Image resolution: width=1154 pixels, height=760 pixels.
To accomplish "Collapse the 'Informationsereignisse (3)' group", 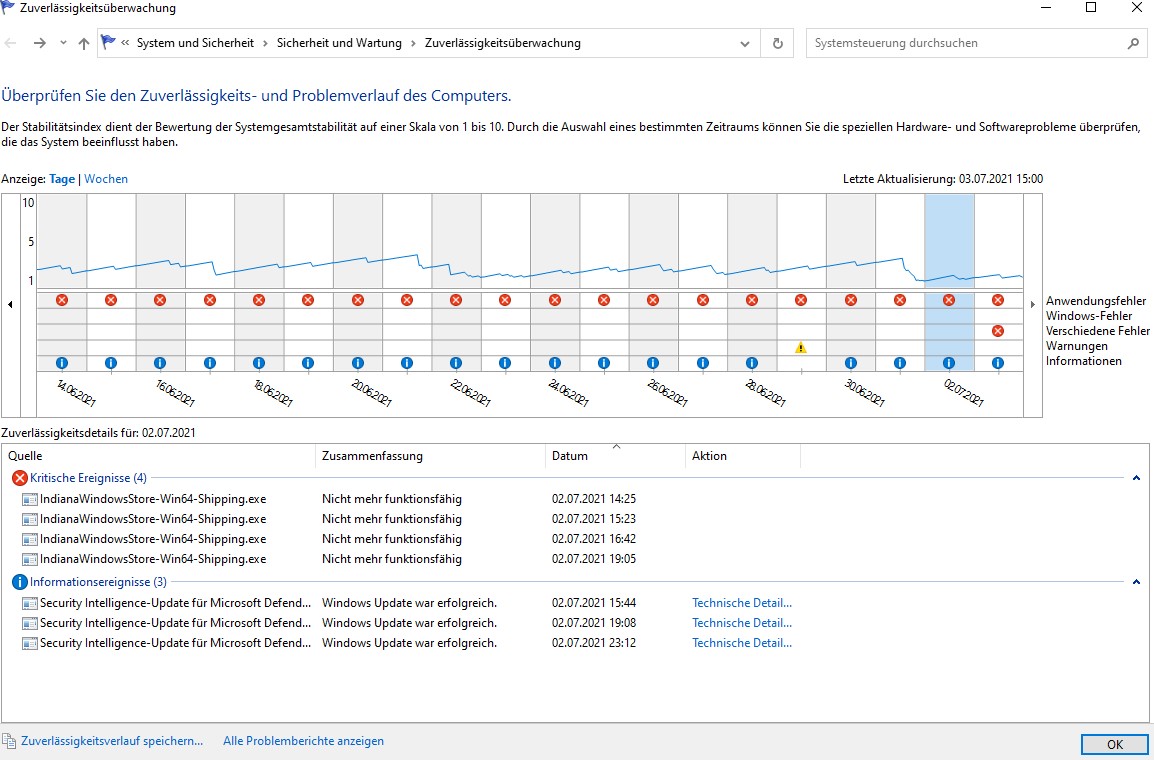I will point(1136,582).
